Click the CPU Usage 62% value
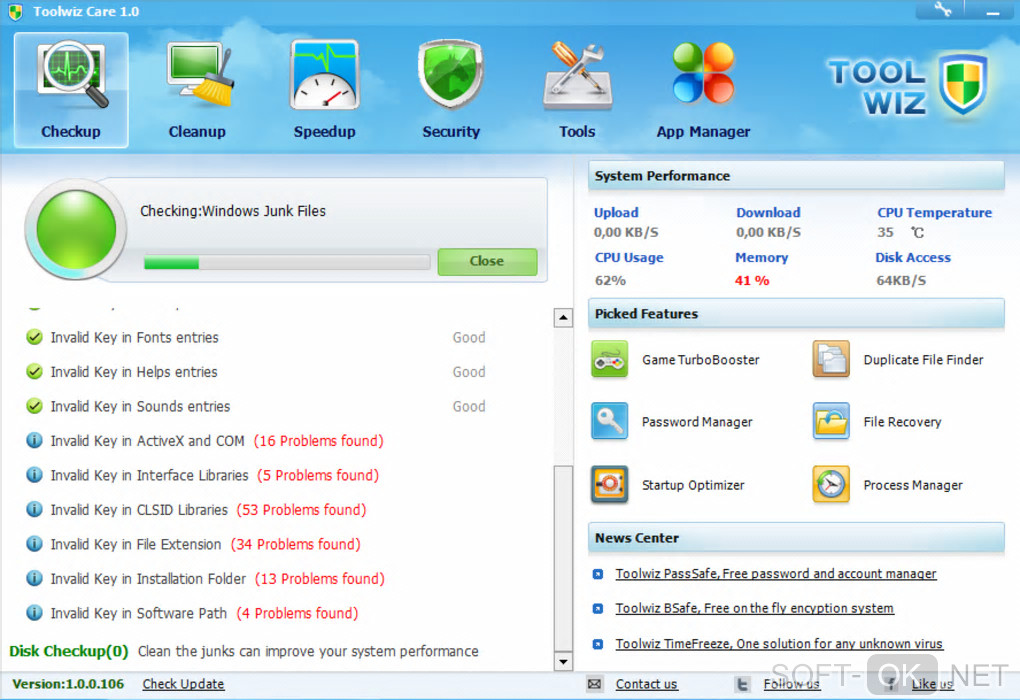The image size is (1020, 700). [x=610, y=280]
